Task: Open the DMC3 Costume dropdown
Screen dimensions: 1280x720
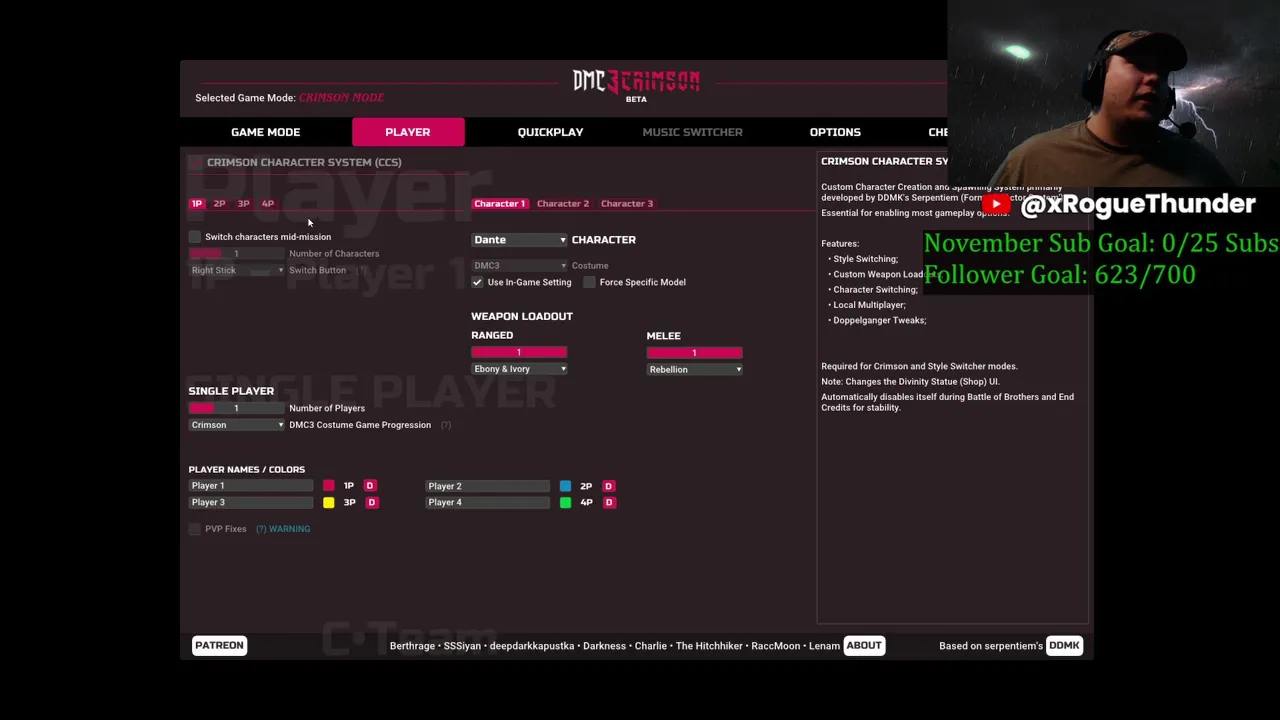Action: (x=519, y=266)
